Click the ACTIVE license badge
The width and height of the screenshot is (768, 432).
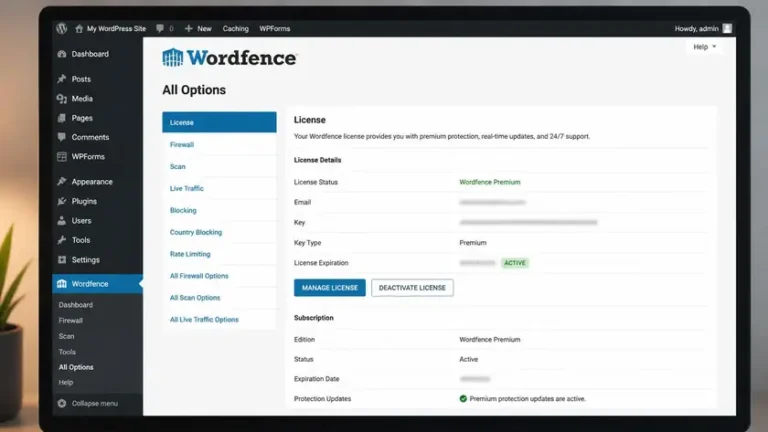(x=515, y=263)
